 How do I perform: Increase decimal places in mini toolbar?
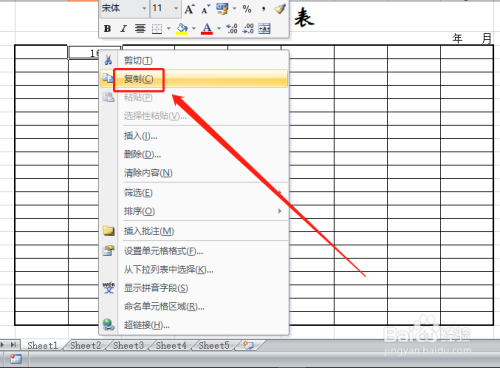(x=232, y=29)
